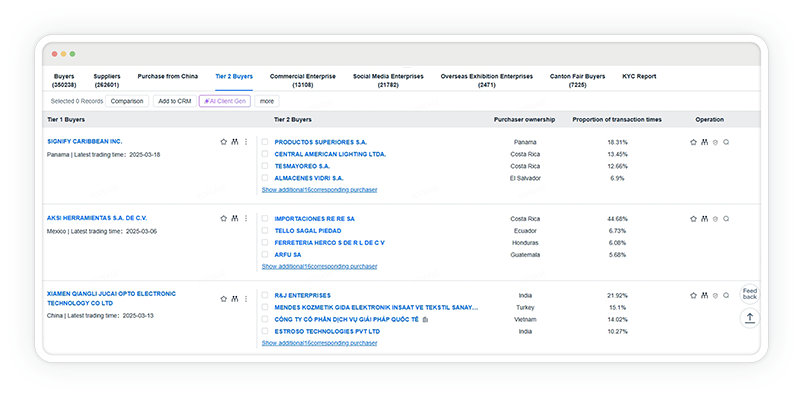The height and width of the screenshot is (398, 804).
Task: Star the XIAMEN QIANGLI JUCAI OPTO buyer
Action: (224, 298)
